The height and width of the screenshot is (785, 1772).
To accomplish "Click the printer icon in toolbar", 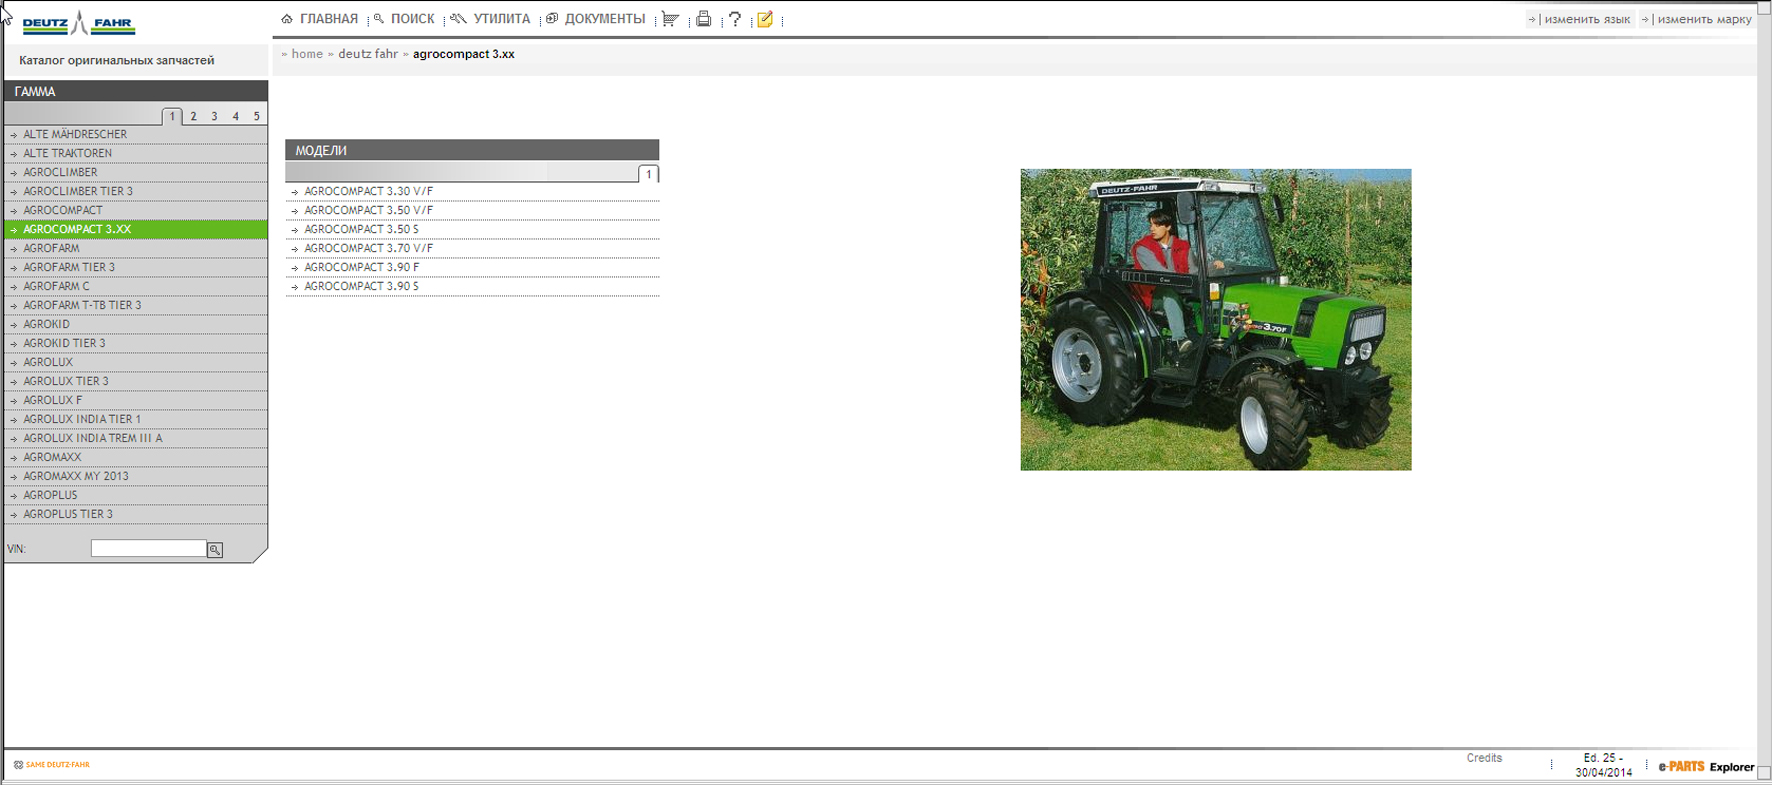I will point(704,19).
